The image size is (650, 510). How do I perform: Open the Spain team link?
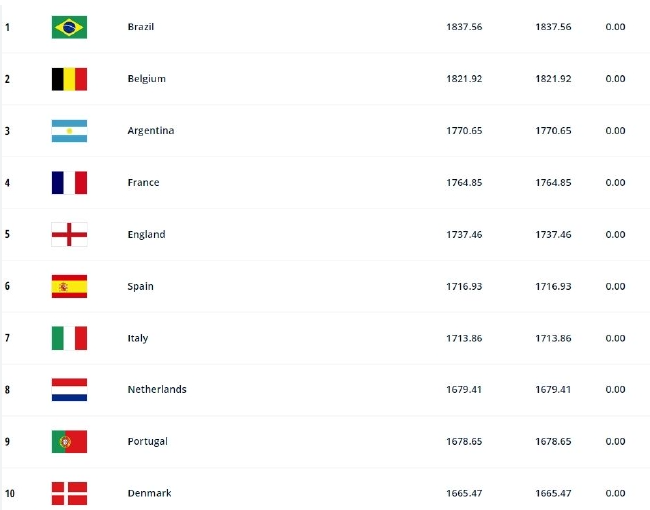(141, 287)
